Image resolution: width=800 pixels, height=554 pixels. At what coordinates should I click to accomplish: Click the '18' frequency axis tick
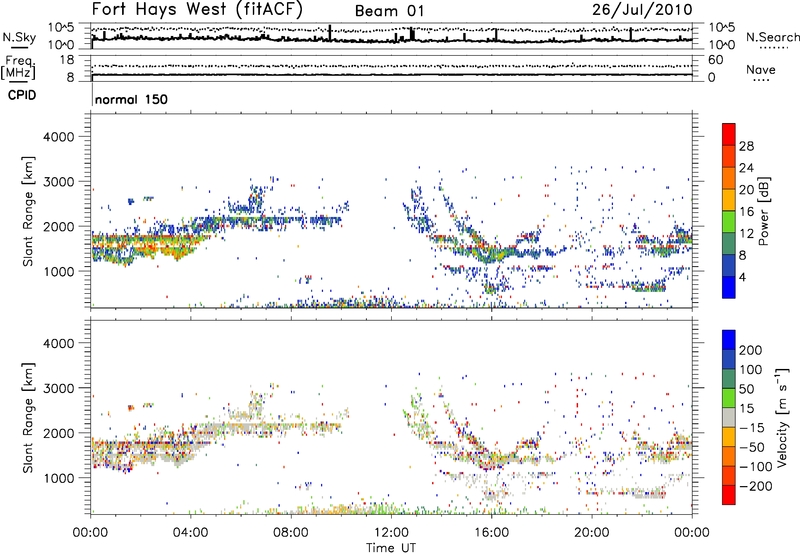pos(66,60)
